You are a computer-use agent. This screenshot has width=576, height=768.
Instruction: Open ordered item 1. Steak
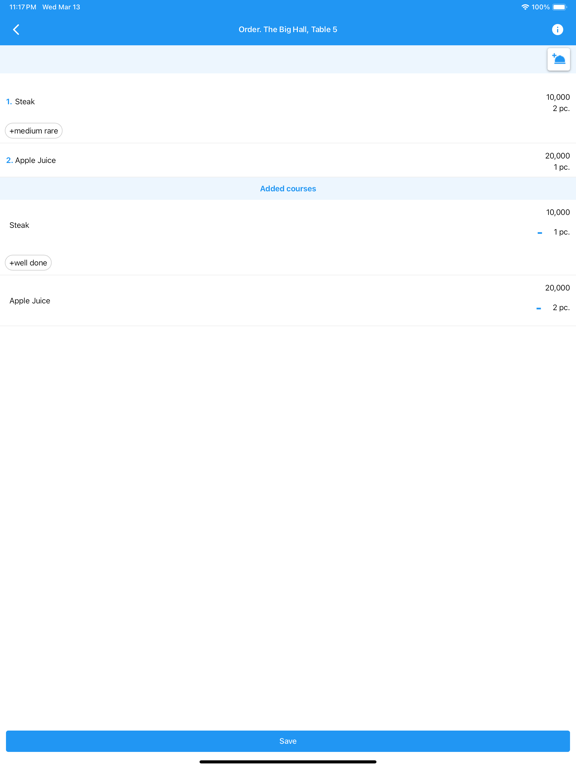288,109
